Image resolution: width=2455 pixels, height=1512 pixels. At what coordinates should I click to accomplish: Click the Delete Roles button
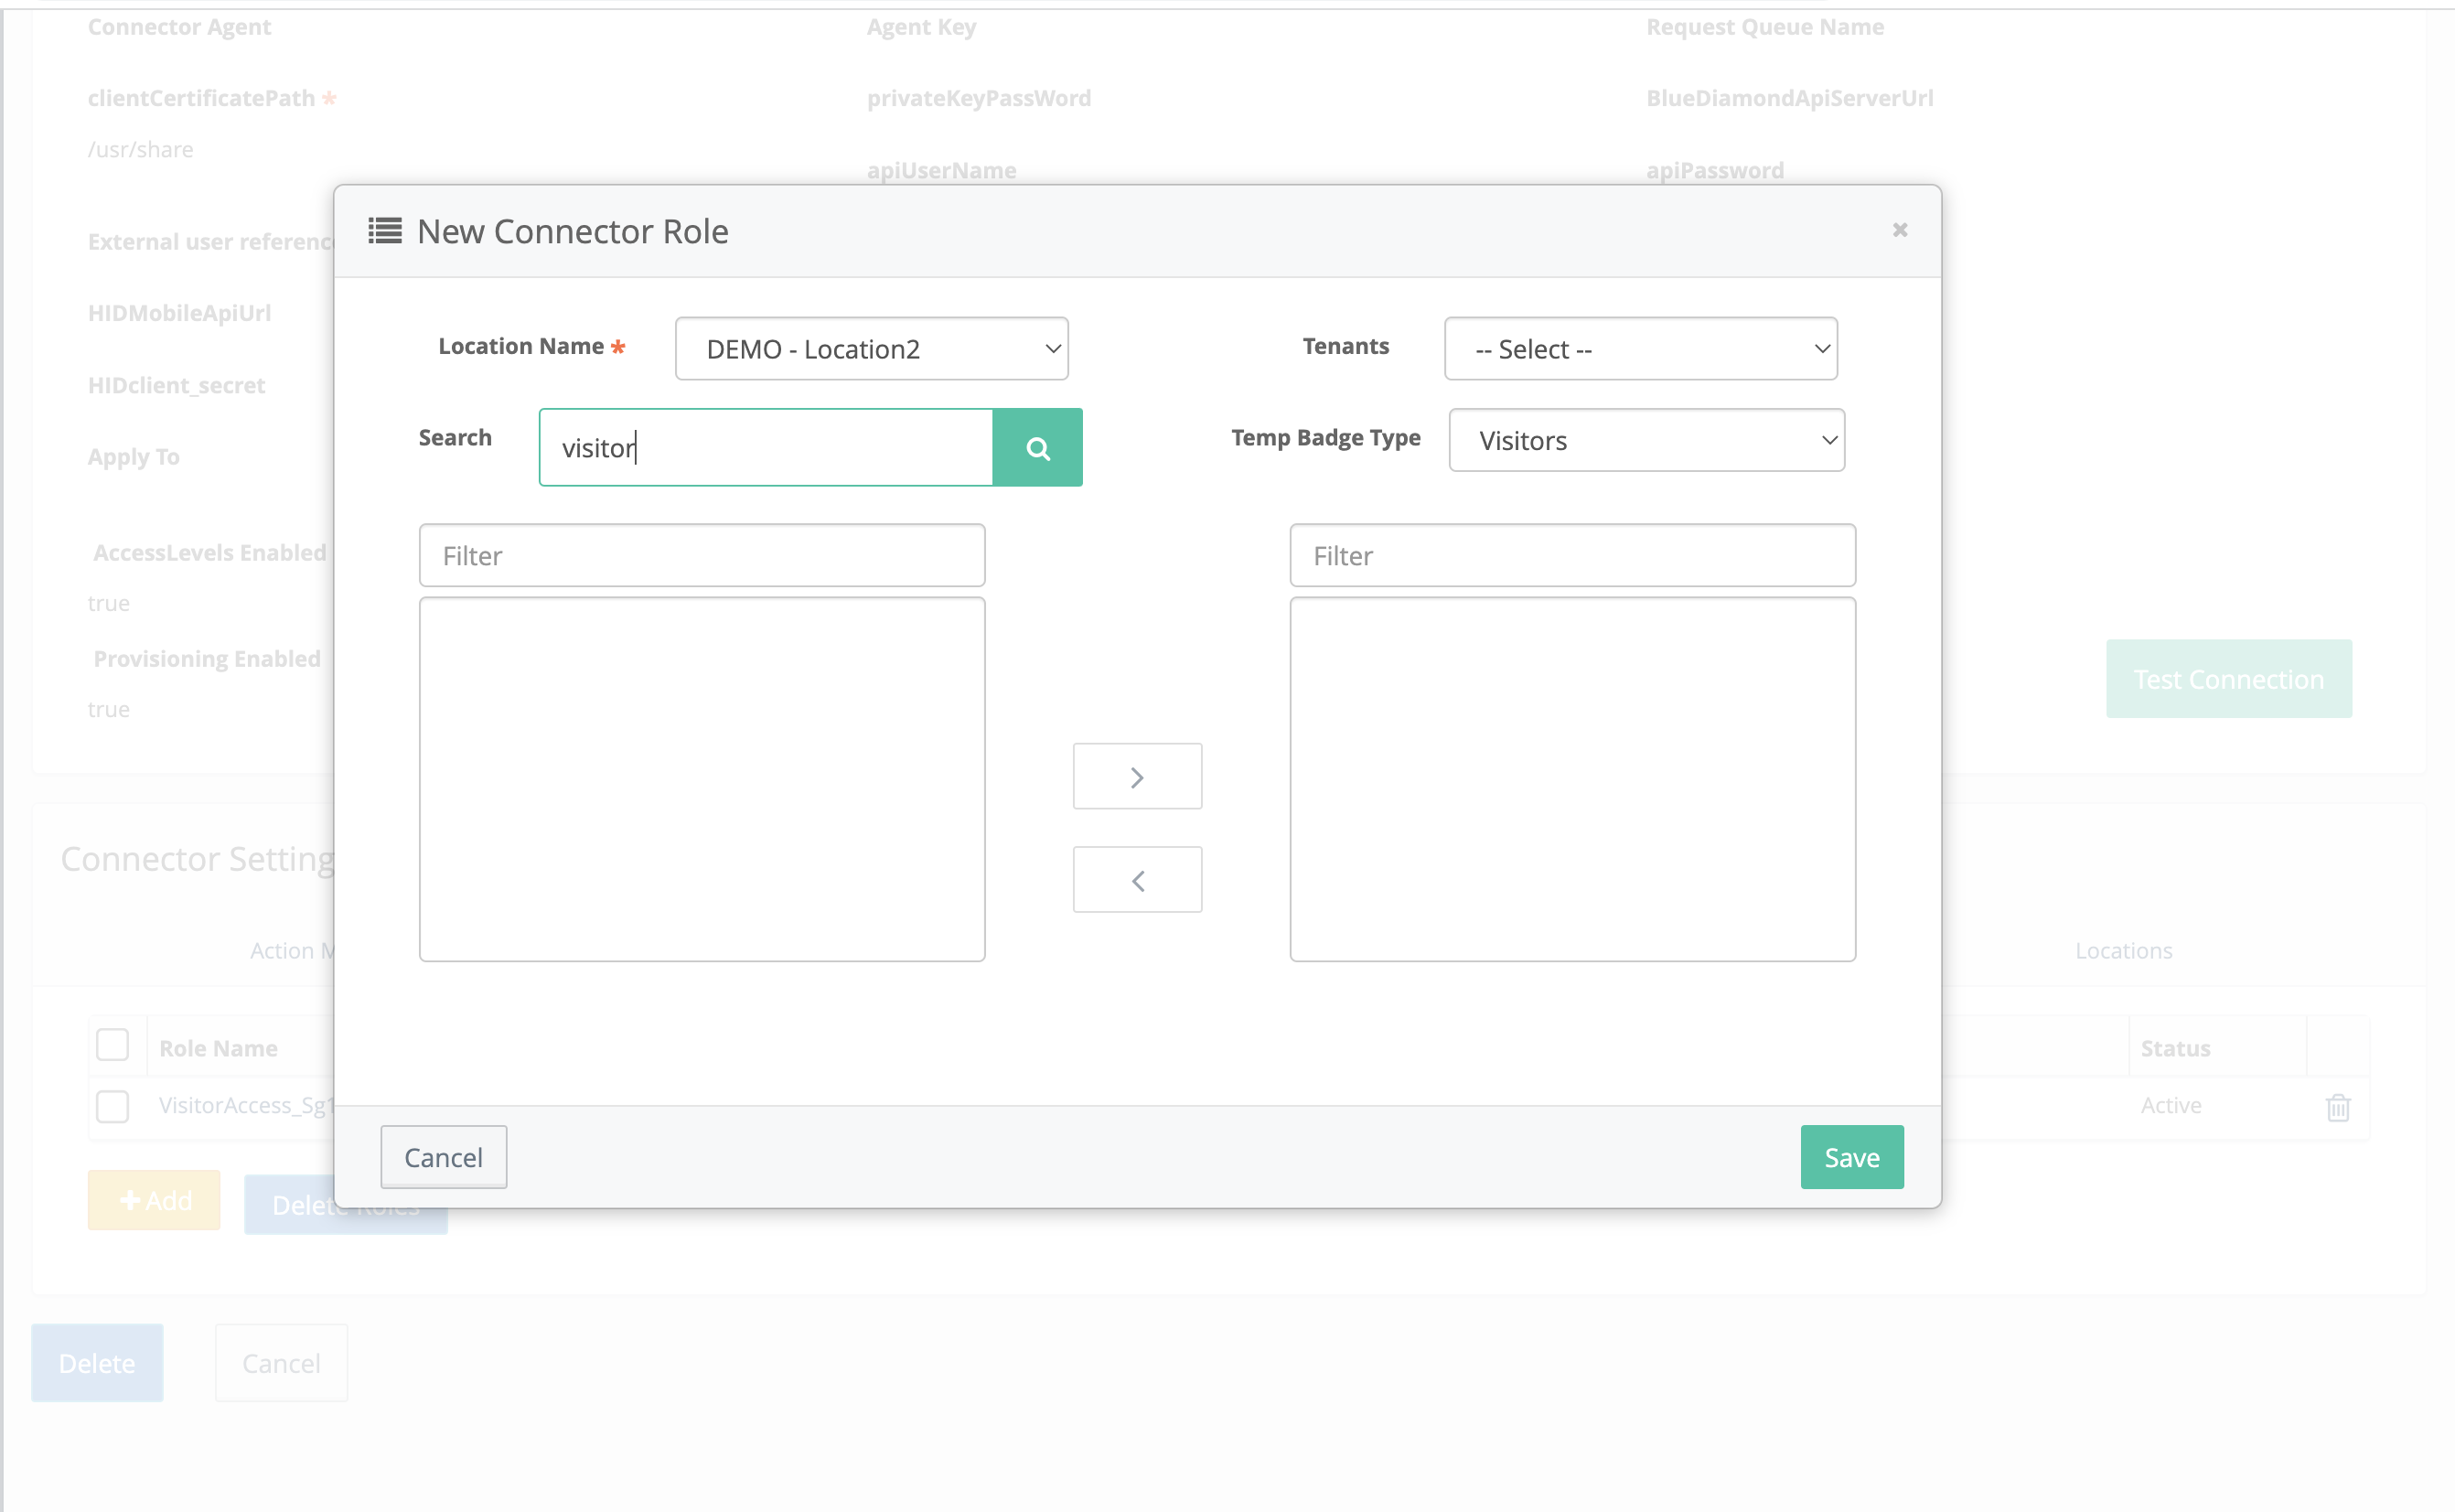click(x=345, y=1204)
